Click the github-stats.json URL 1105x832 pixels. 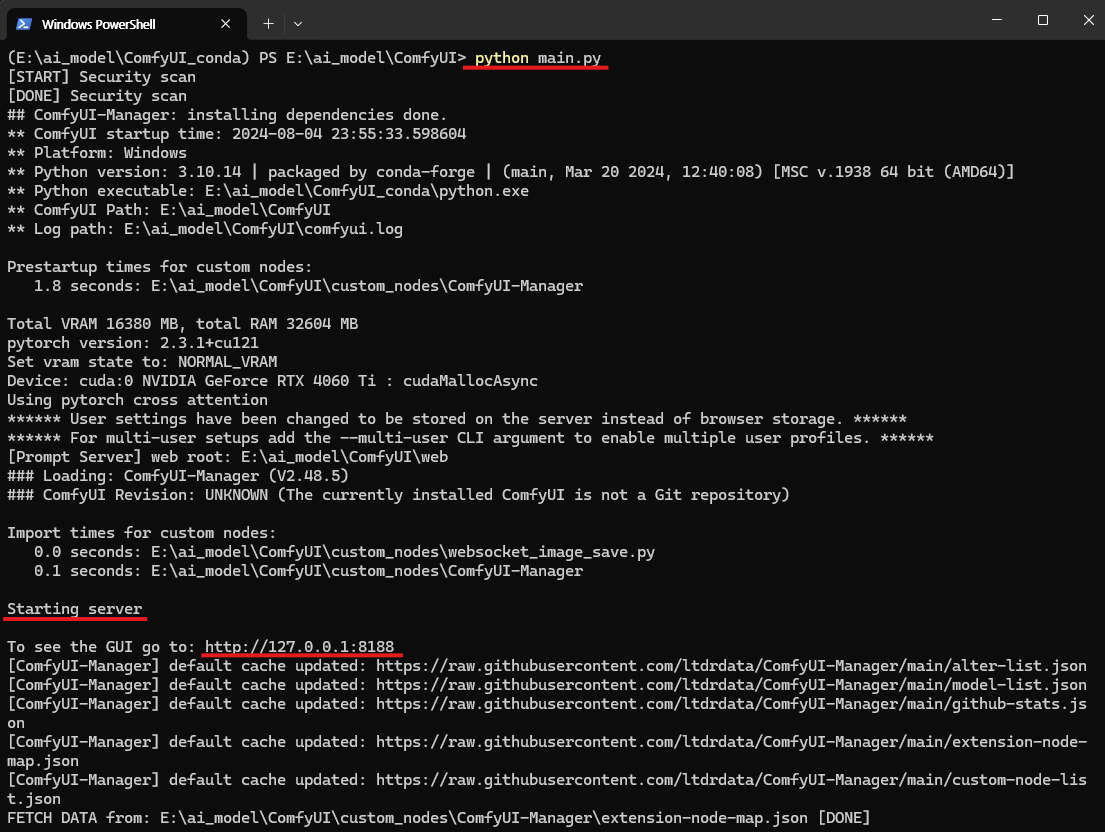(x=731, y=704)
